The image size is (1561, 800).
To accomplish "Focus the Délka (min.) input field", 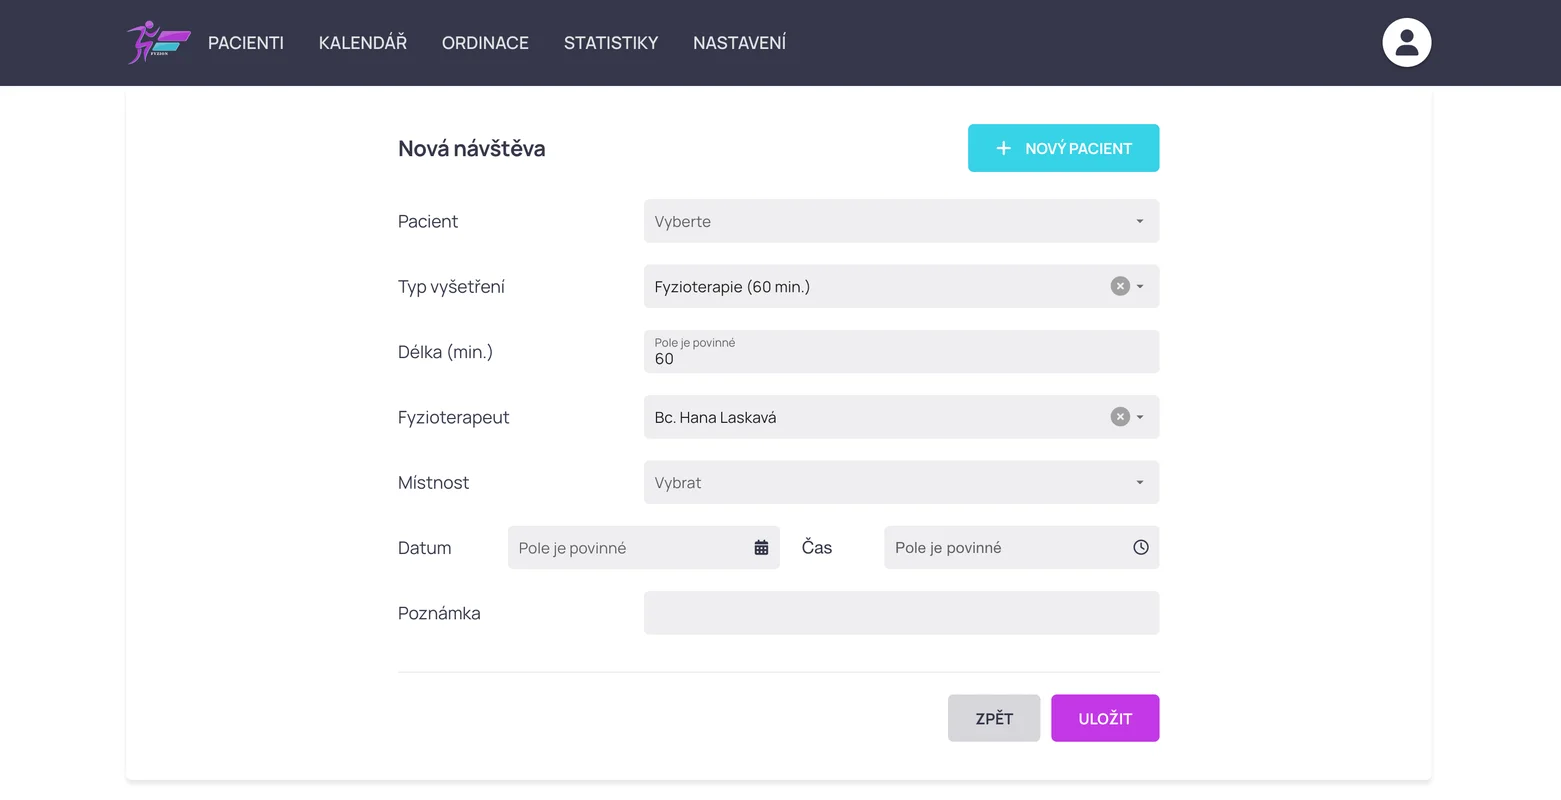I will (x=900, y=358).
